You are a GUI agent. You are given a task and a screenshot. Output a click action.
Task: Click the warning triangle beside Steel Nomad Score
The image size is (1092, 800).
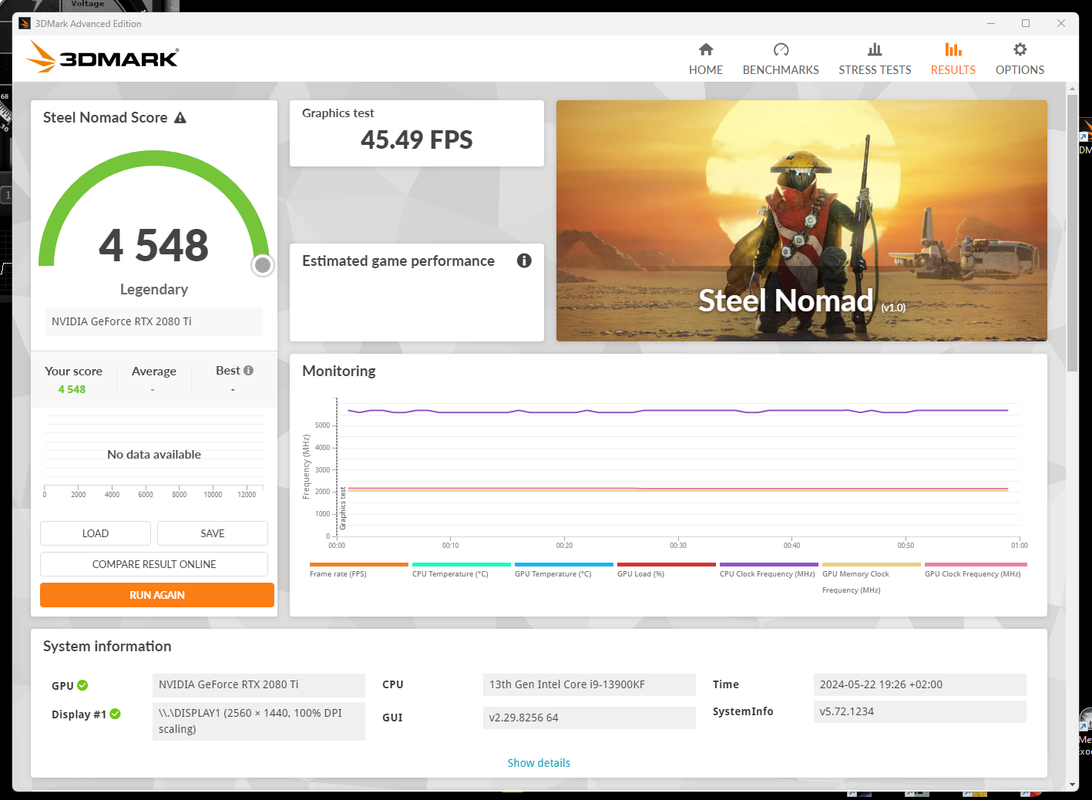click(x=180, y=118)
